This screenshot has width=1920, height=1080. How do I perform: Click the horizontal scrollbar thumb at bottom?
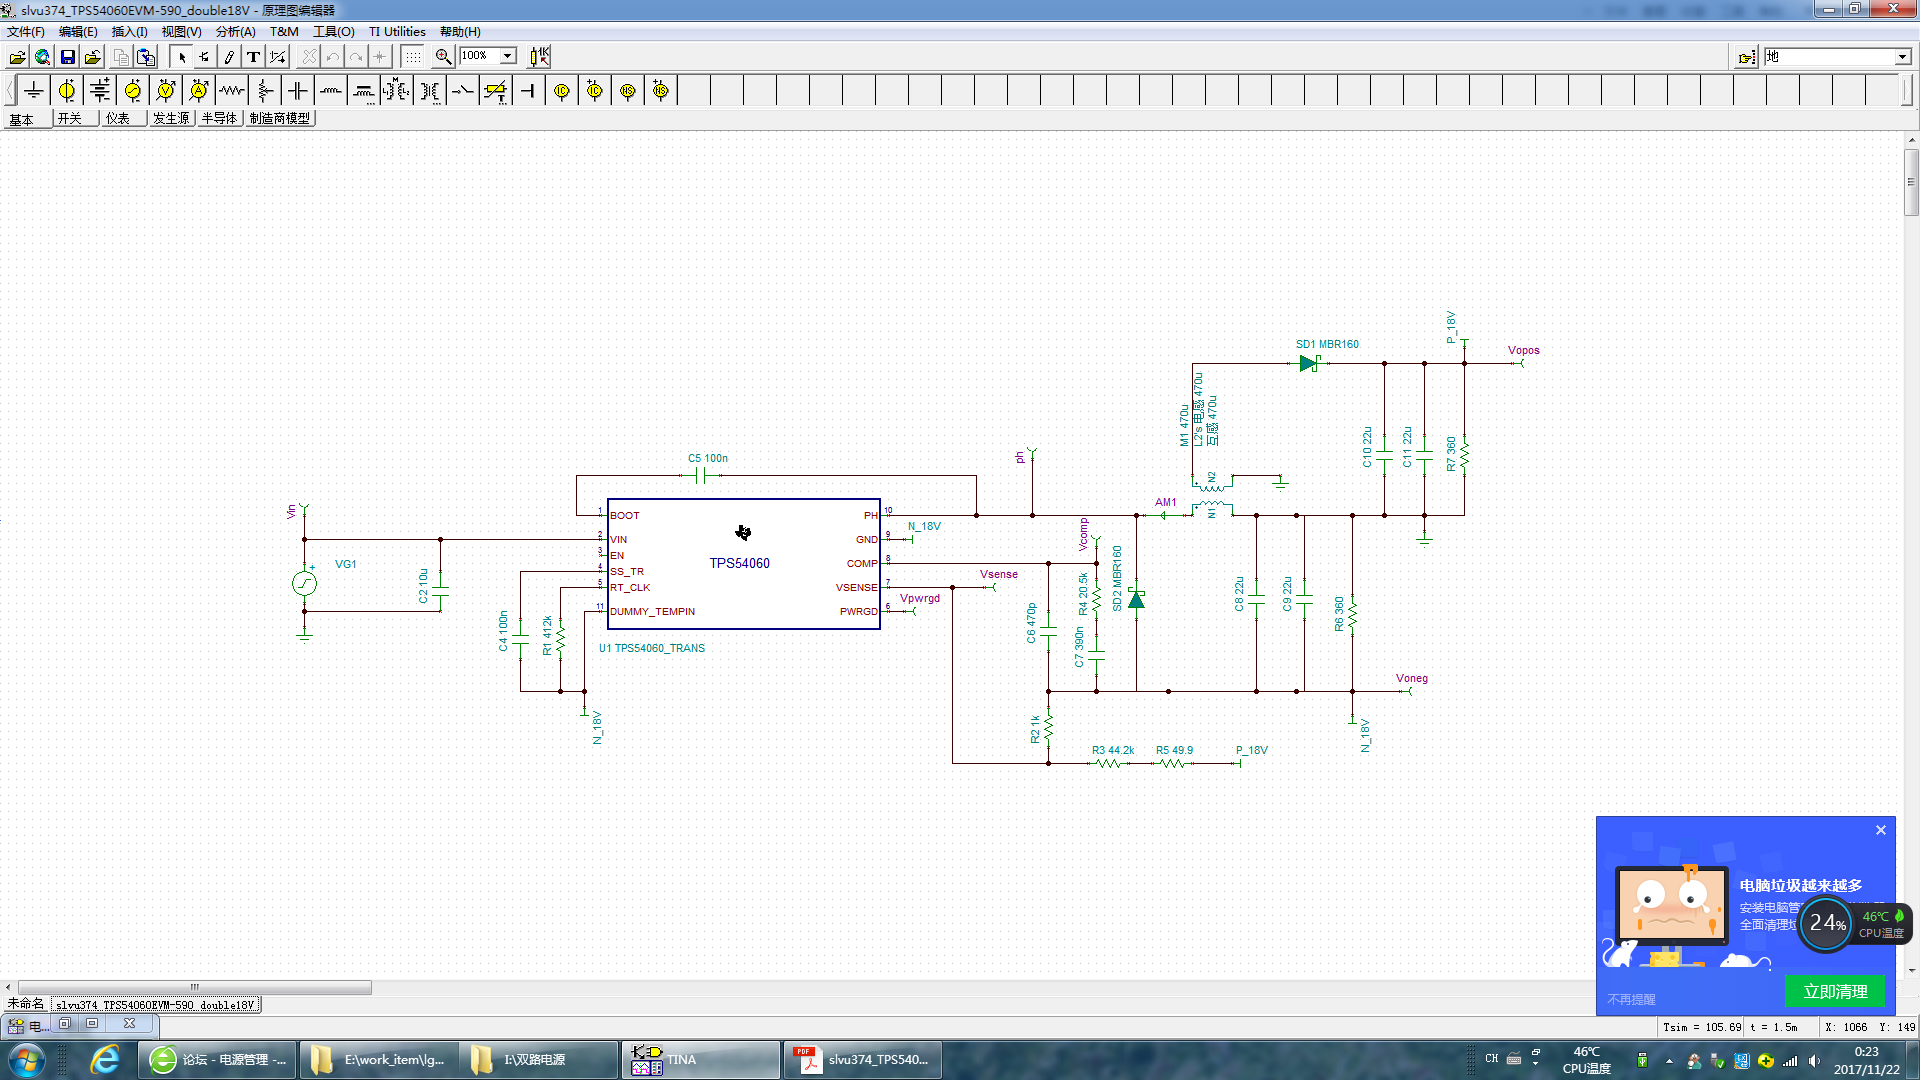(x=195, y=987)
